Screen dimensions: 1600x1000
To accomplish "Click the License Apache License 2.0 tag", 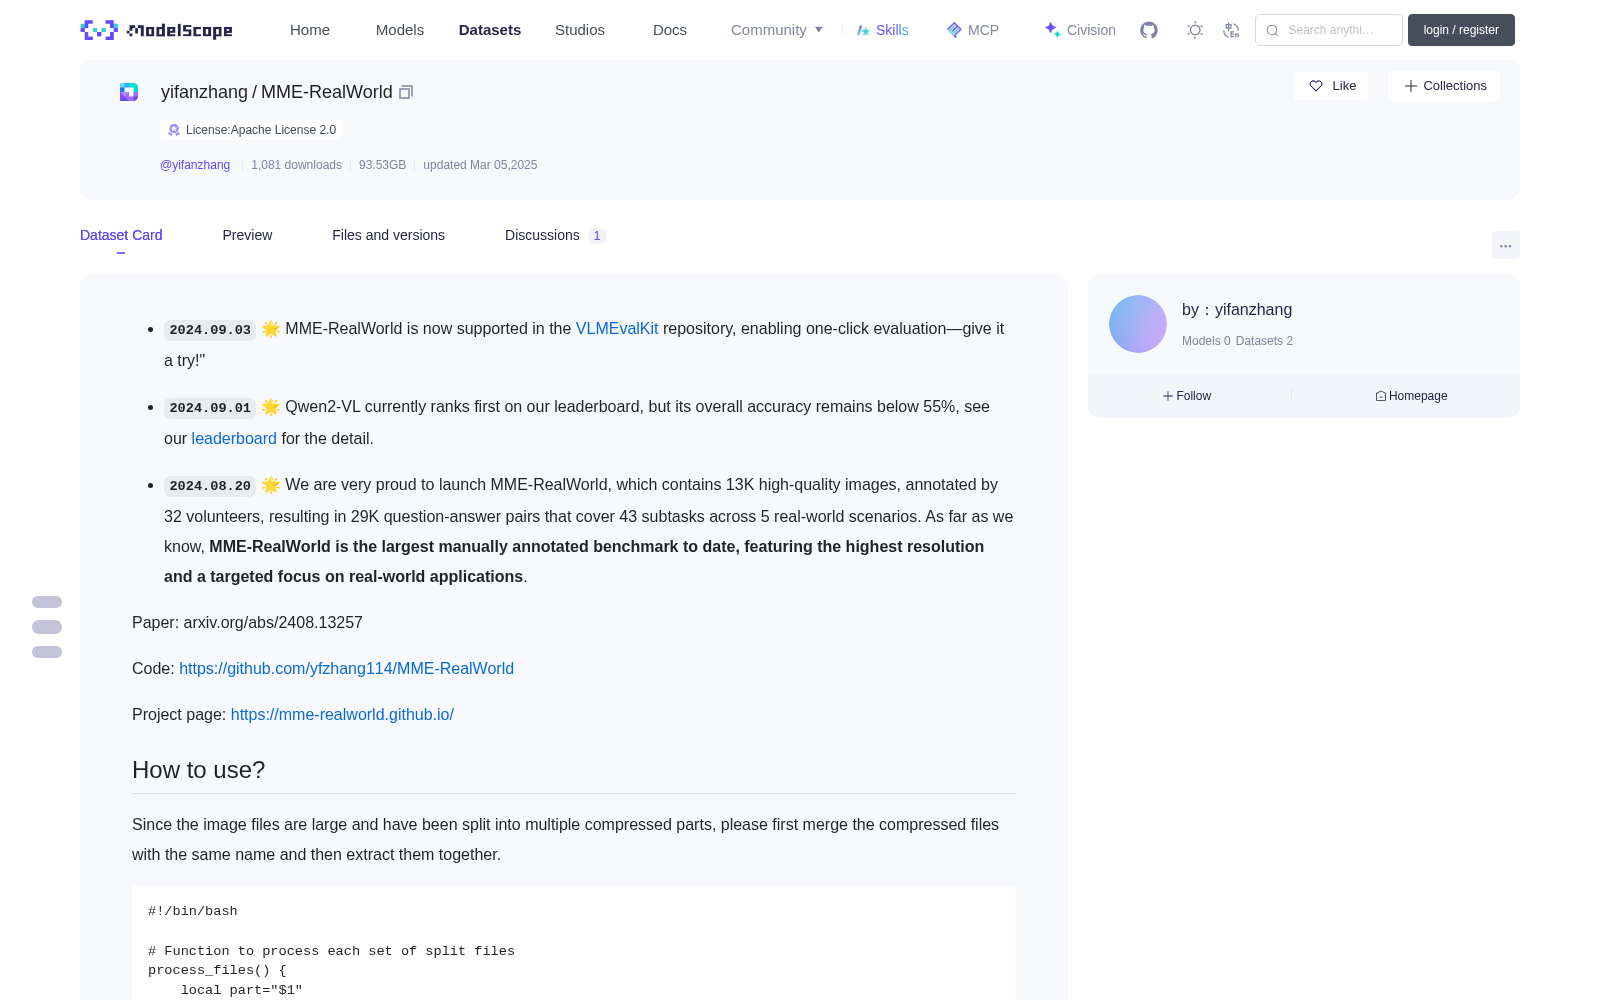I will click(251, 130).
